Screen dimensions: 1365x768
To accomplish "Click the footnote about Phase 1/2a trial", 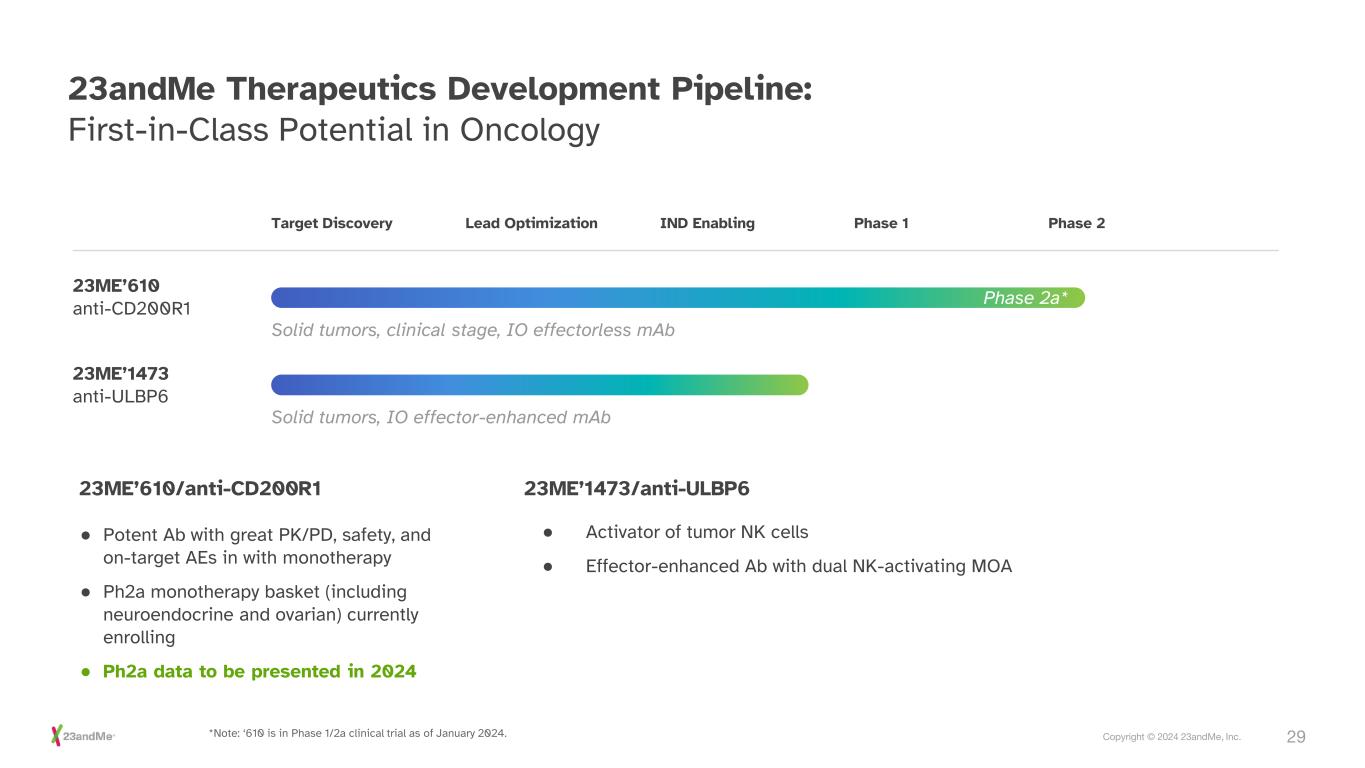I will [357, 734].
